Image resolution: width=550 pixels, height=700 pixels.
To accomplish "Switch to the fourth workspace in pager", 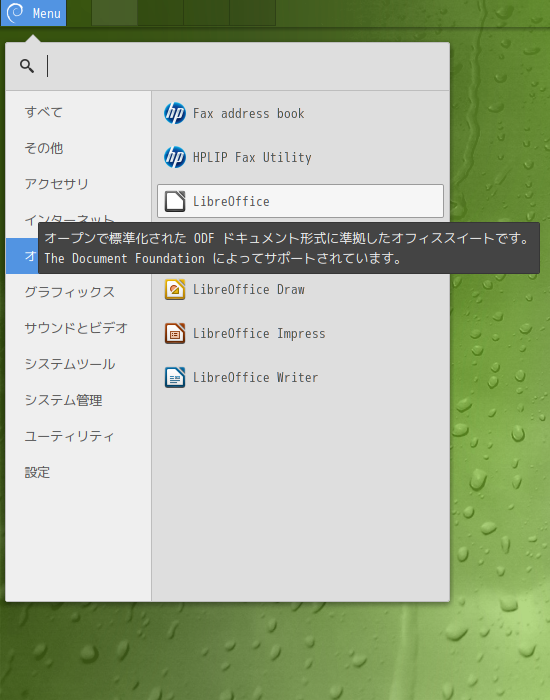I will coord(252,12).
